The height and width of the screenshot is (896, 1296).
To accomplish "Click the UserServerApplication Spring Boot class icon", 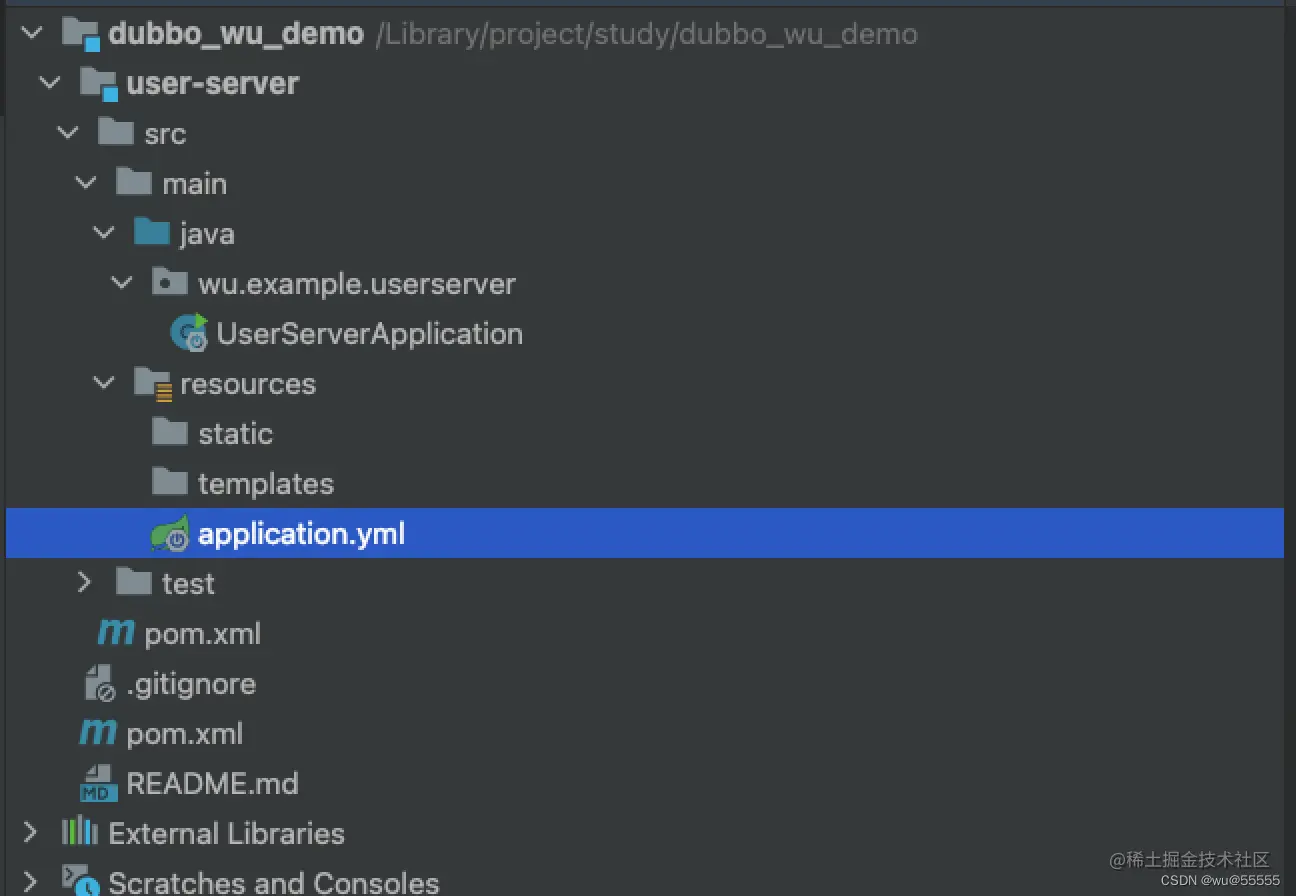I will (190, 333).
